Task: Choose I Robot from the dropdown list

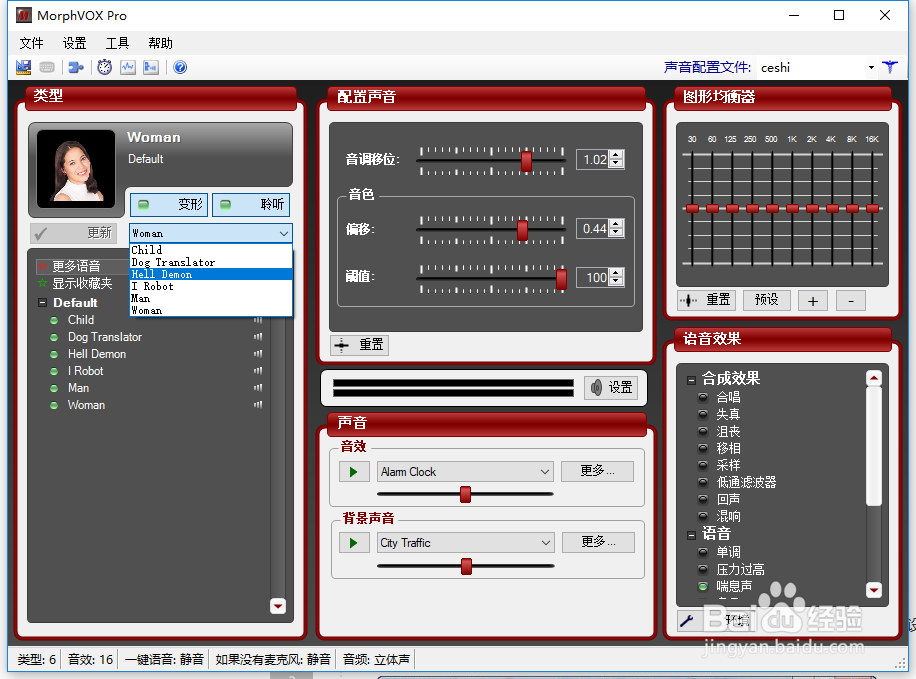Action: [x=211, y=286]
